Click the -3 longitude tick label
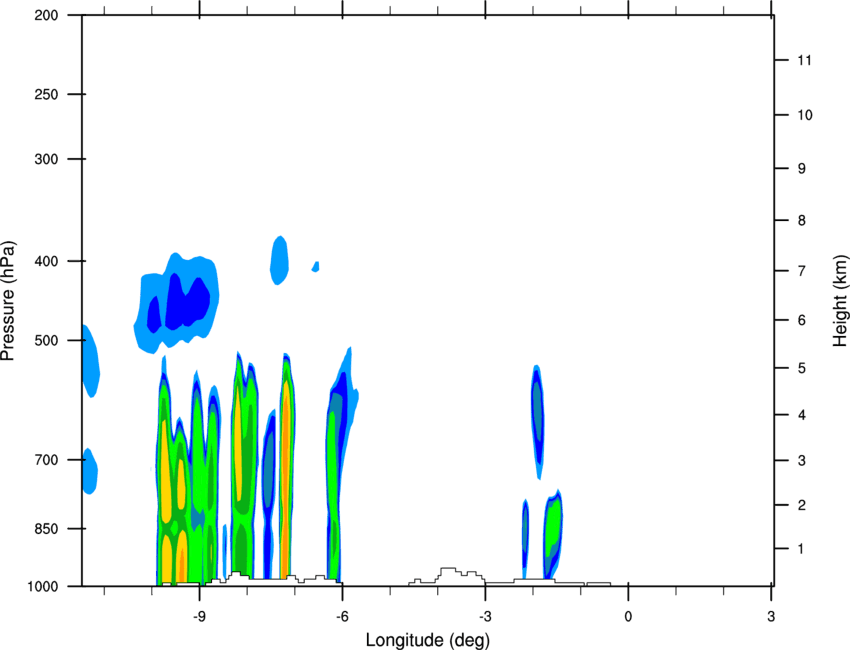The width and height of the screenshot is (850, 650). click(485, 617)
